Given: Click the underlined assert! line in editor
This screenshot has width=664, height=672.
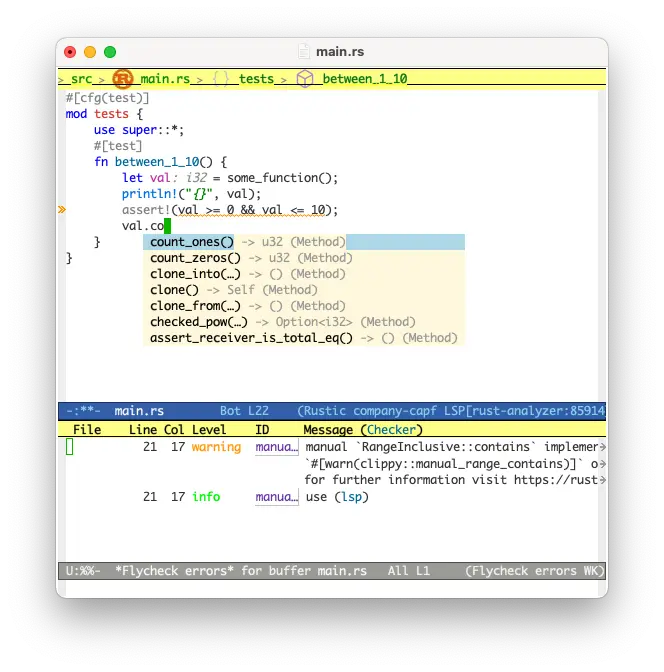Looking at the screenshot, I should pos(230,210).
